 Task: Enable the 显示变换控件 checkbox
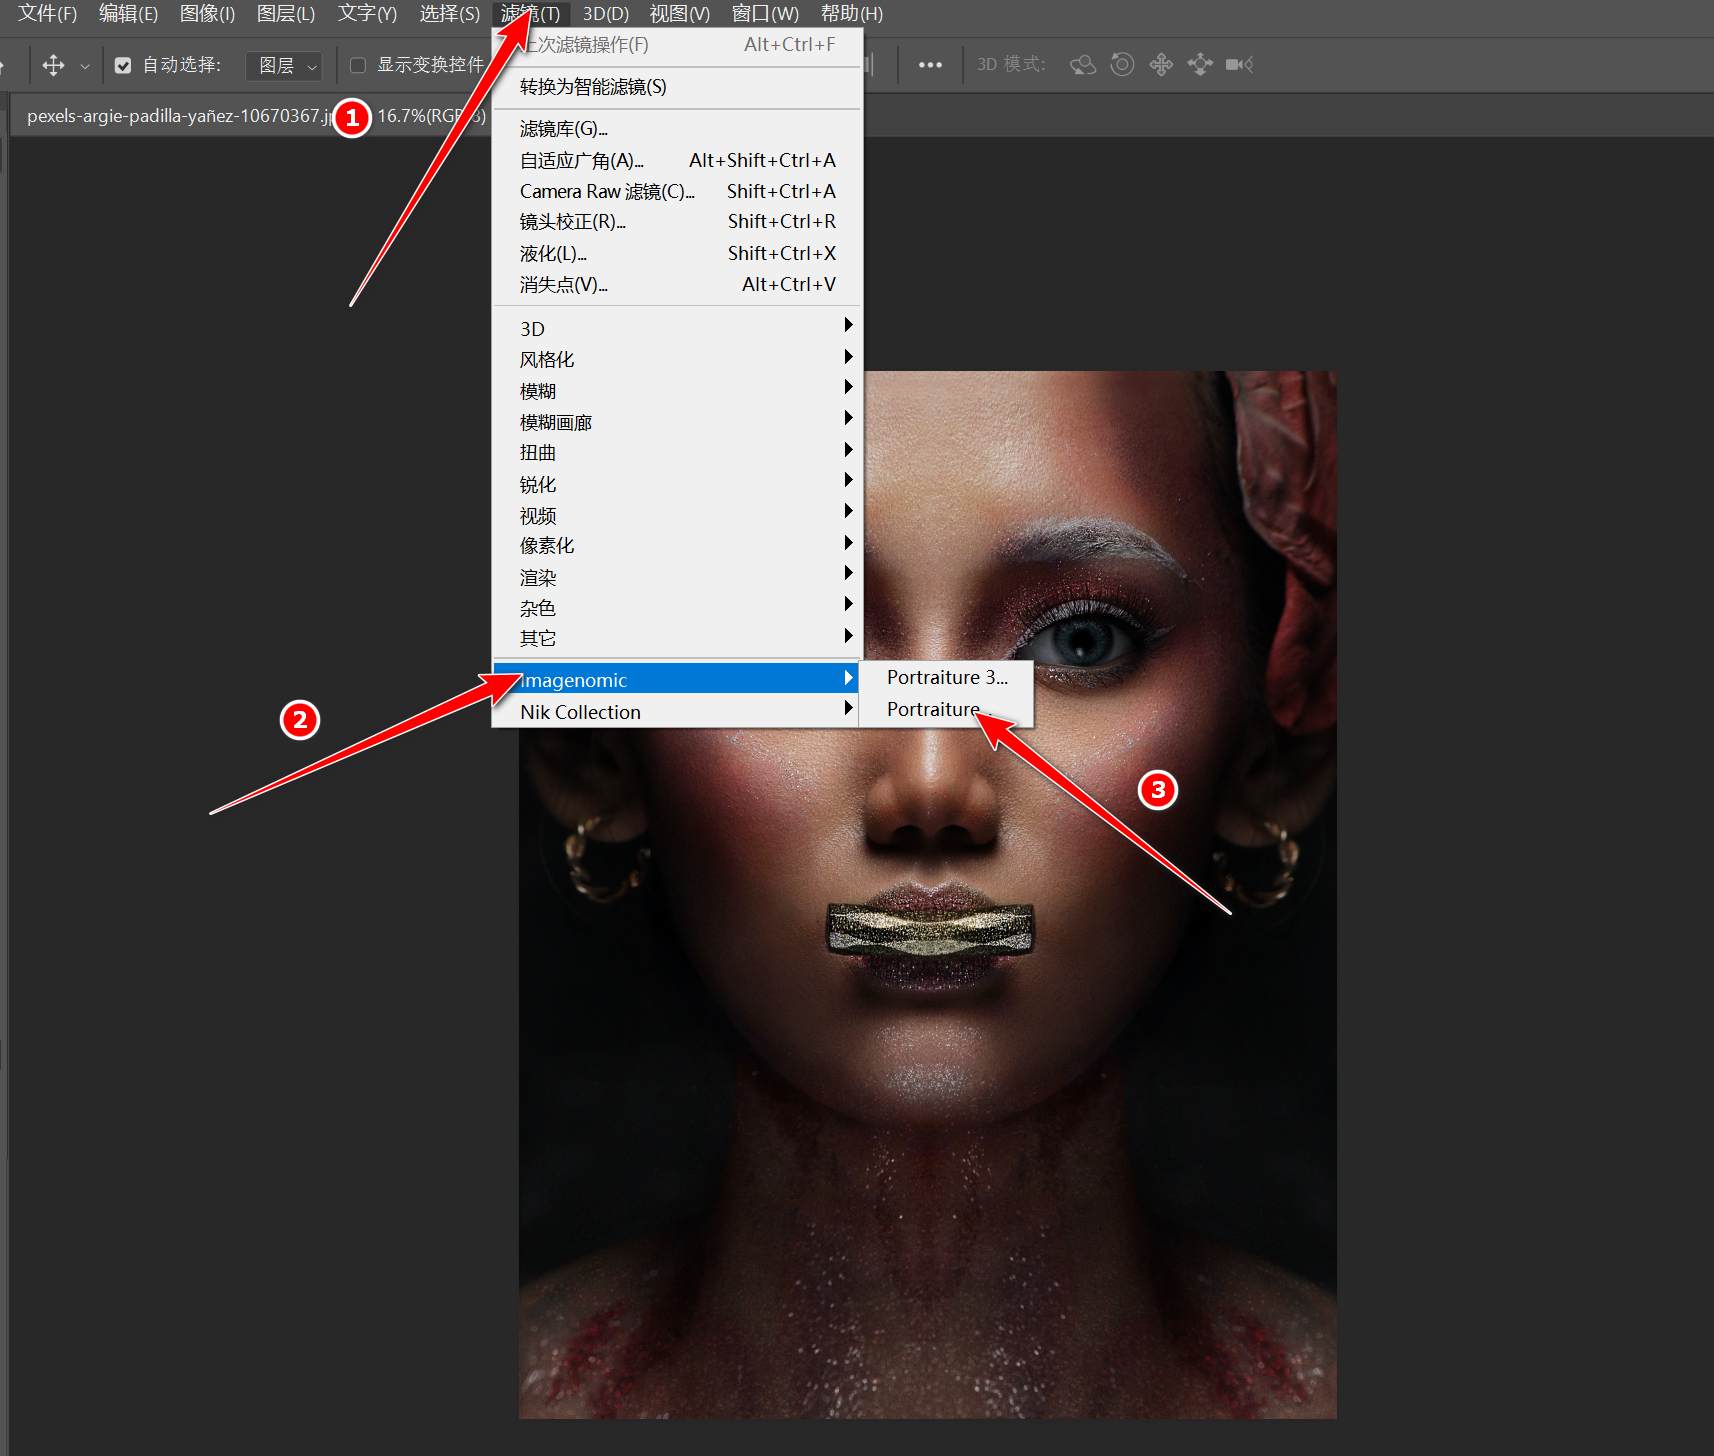click(x=358, y=66)
